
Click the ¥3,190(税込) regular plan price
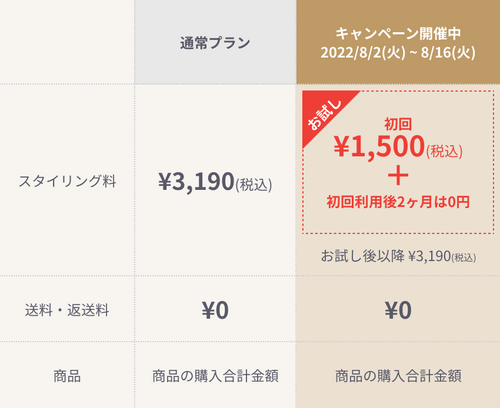click(215, 182)
